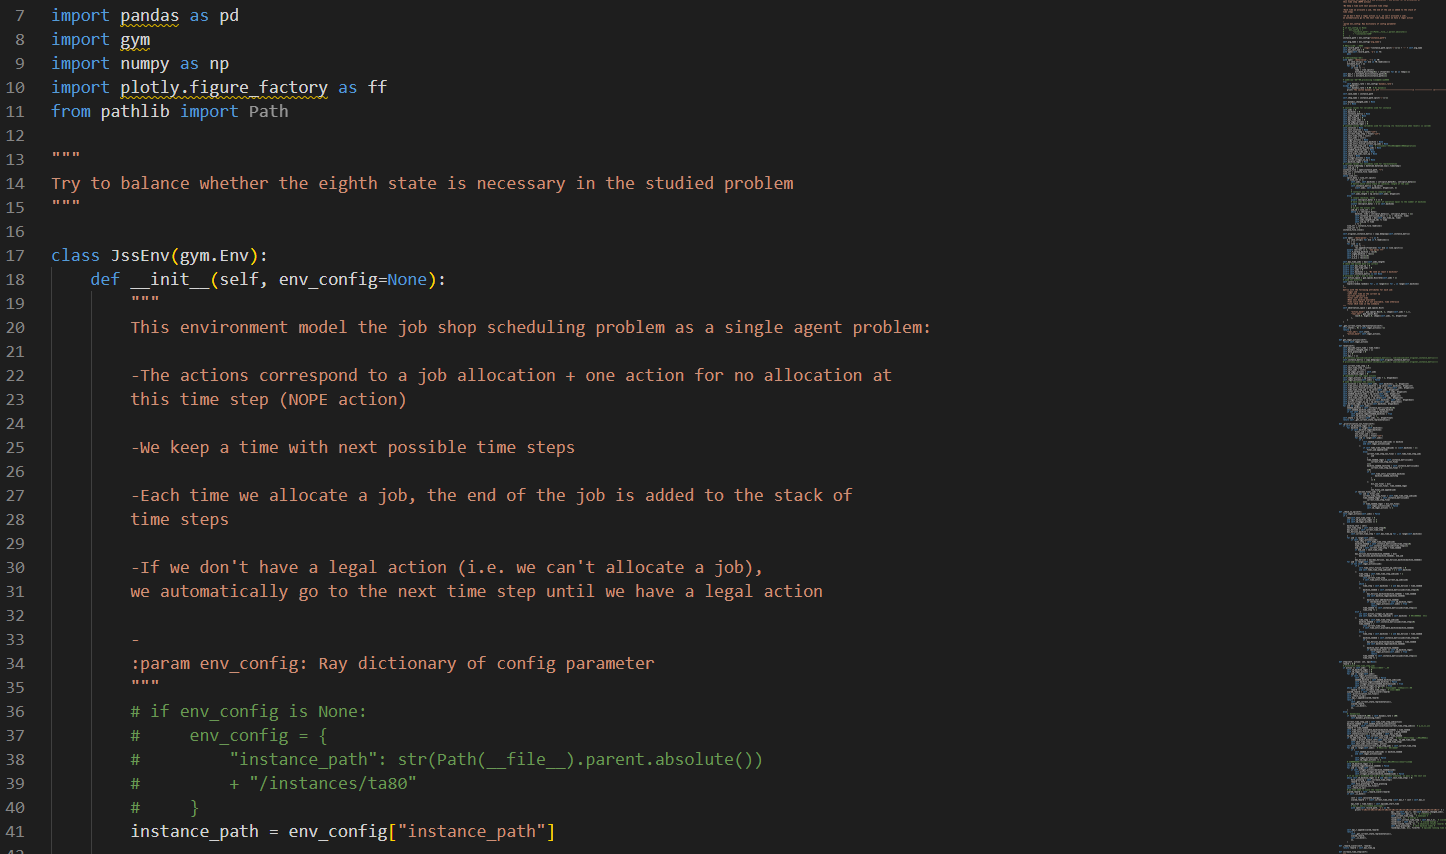Click line number 41 in the gutter
The height and width of the screenshot is (854, 1446).
tap(15, 832)
